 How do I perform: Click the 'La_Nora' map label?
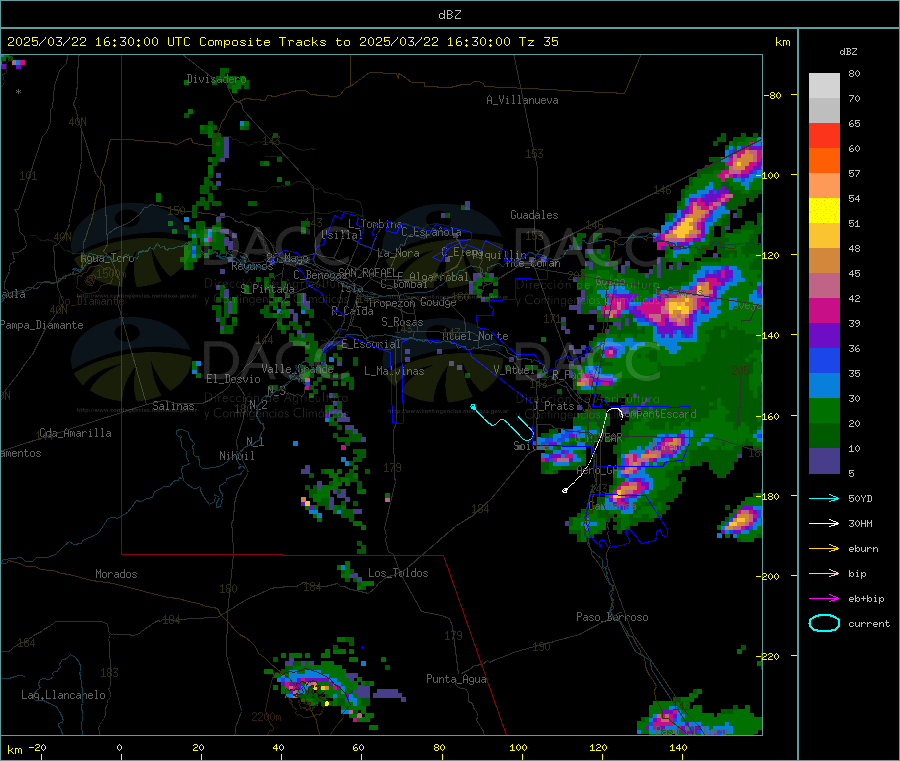(398, 253)
